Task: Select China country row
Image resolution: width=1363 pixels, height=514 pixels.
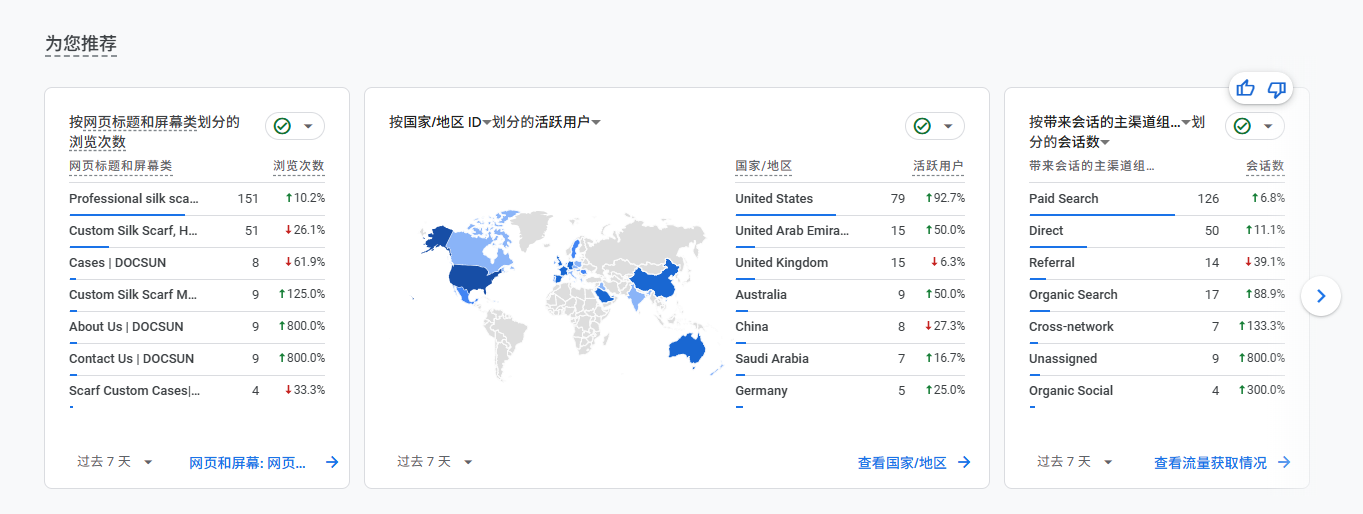Action: pyautogui.click(x=850, y=327)
